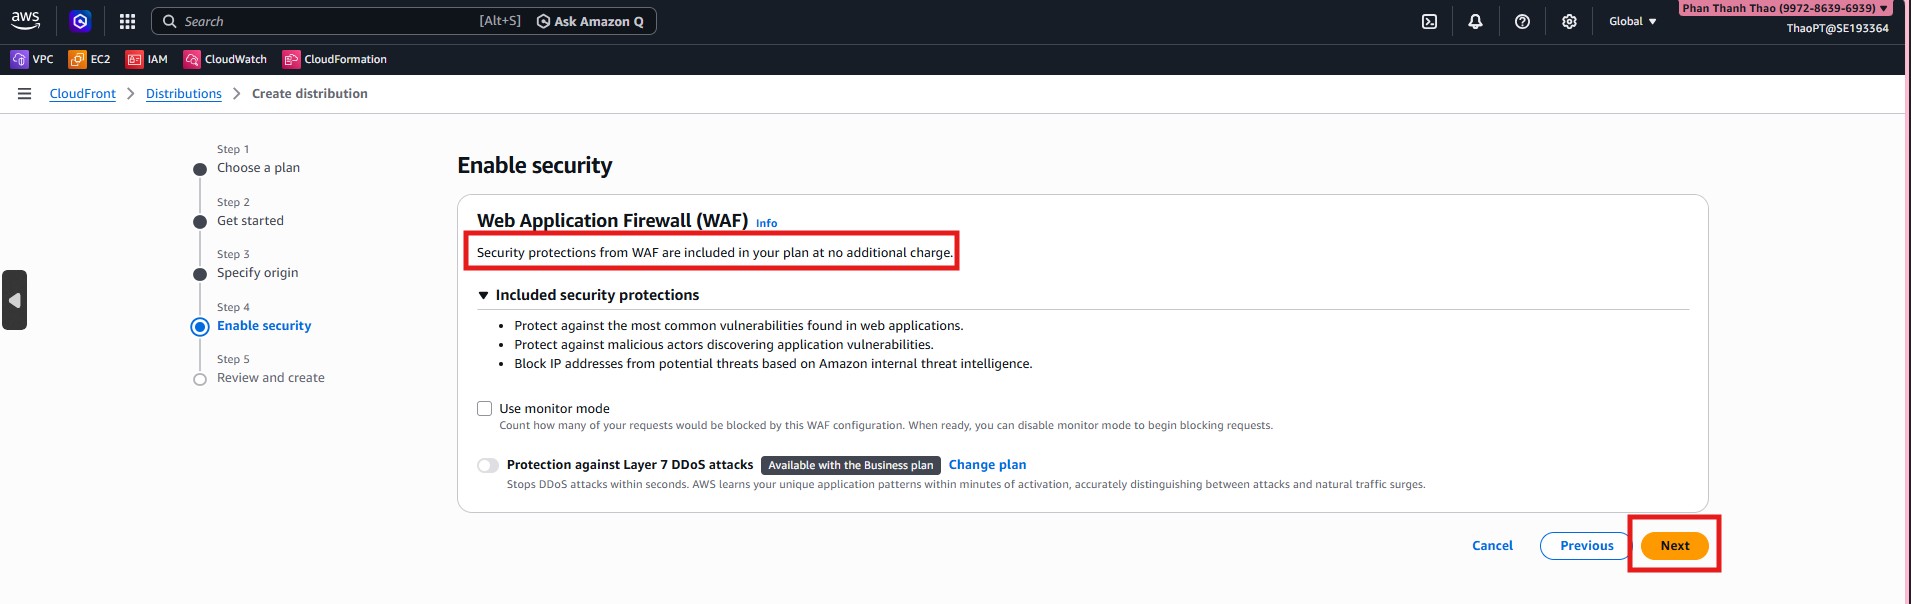Toggle Protection against Layer 7 DDoS attacks
Image resolution: width=1911 pixels, height=604 pixels.
488,465
